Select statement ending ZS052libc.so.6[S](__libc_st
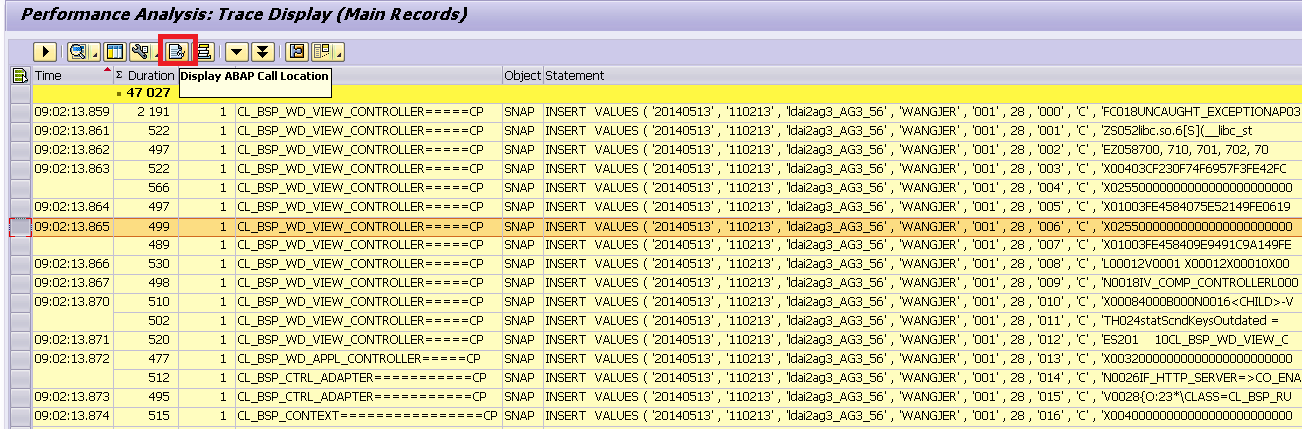The width and height of the screenshot is (1302, 429). [x=922, y=130]
